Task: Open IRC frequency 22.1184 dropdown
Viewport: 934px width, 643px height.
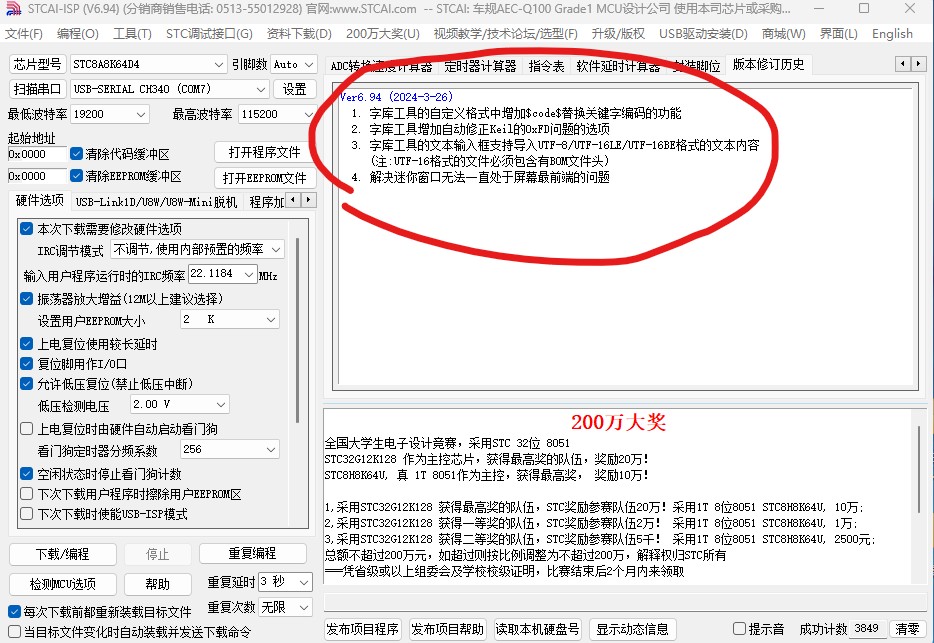Action: pyautogui.click(x=223, y=274)
